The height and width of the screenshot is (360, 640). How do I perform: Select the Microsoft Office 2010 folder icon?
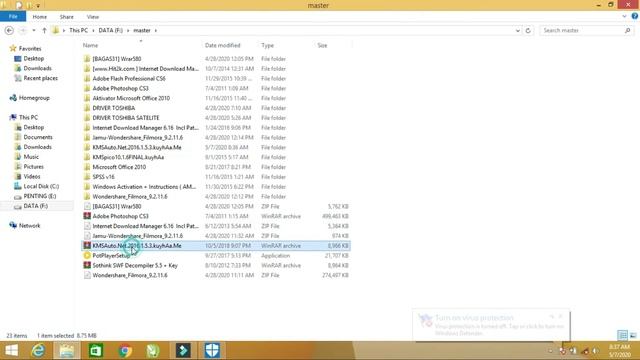point(87,167)
